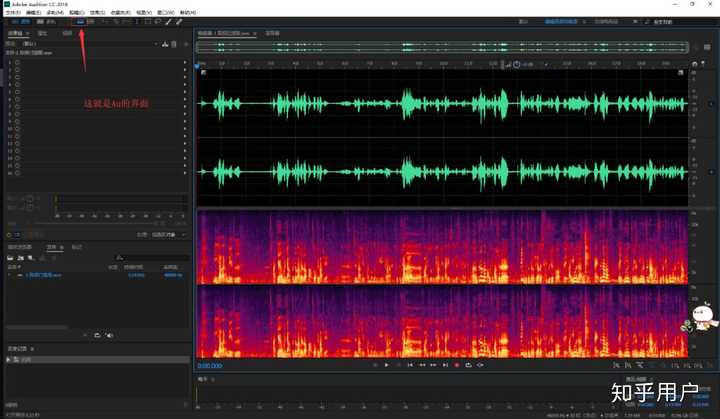Click the spectral frequency display toolbar icon
Viewport: 720px width, 419px height.
[81, 21]
